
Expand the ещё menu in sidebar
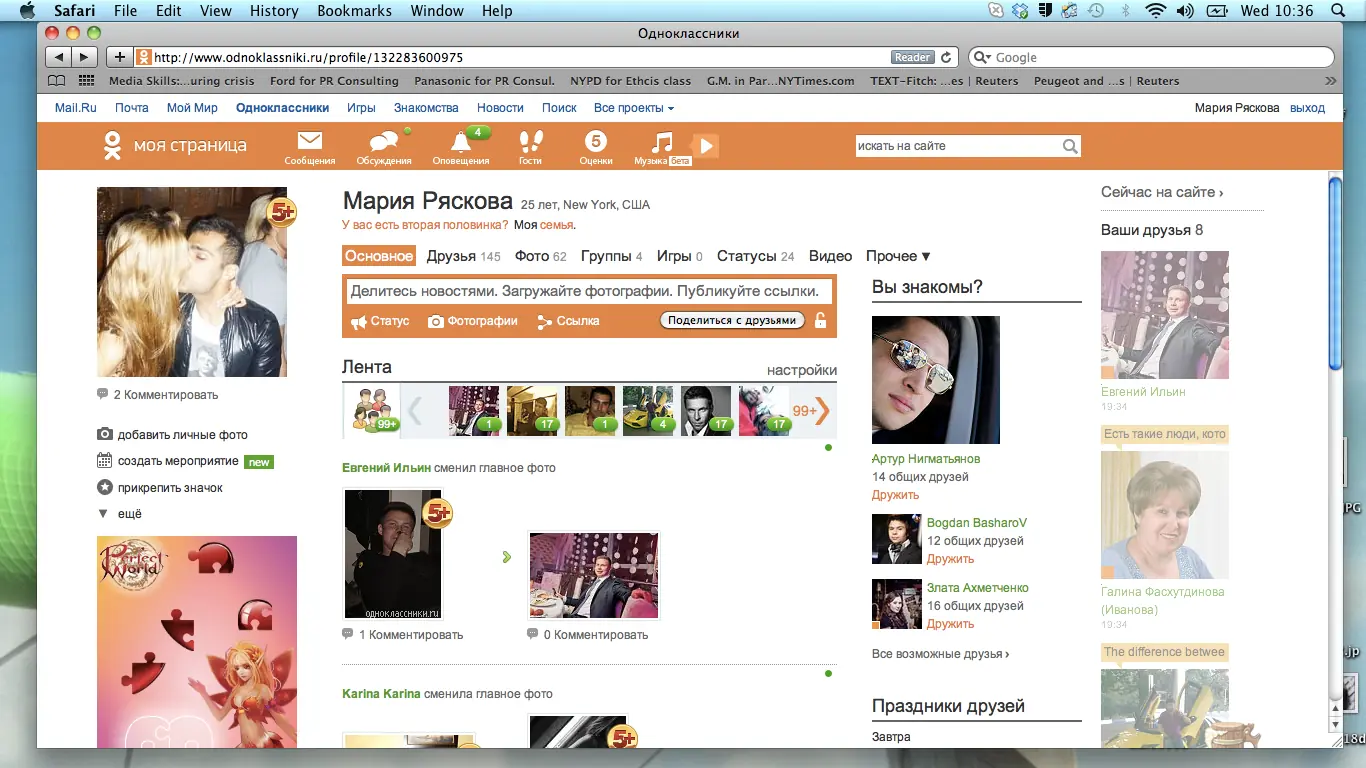(x=119, y=514)
